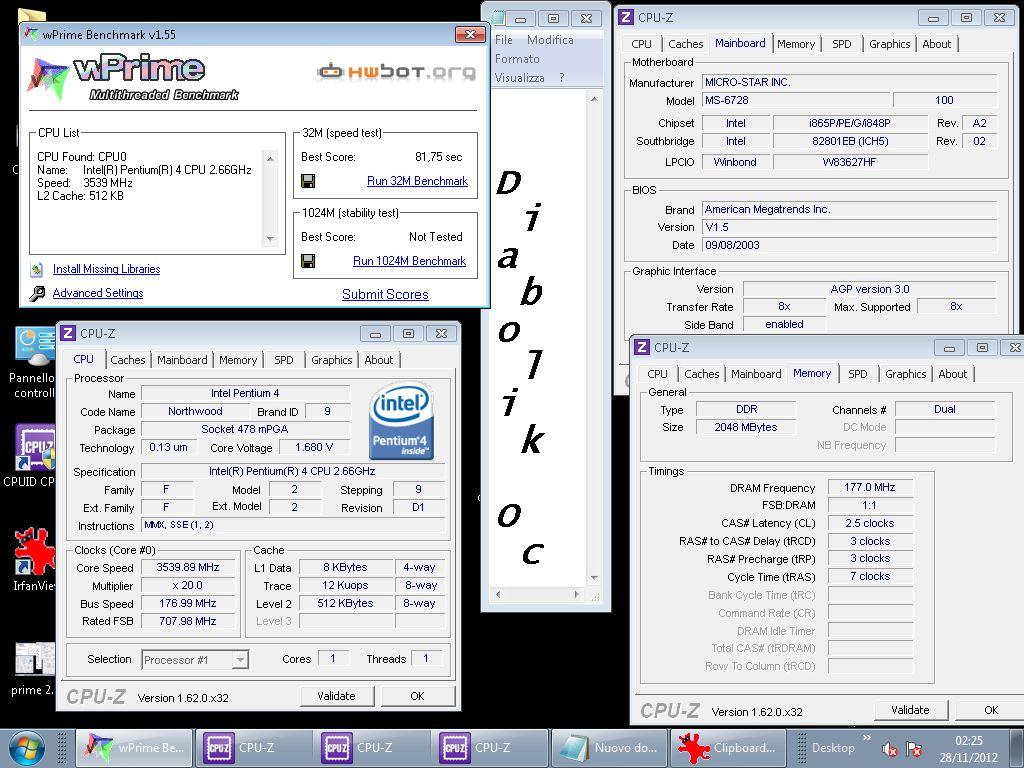Click the Intel Pentium 4 inside logo
1024x768 pixels.
point(402,422)
